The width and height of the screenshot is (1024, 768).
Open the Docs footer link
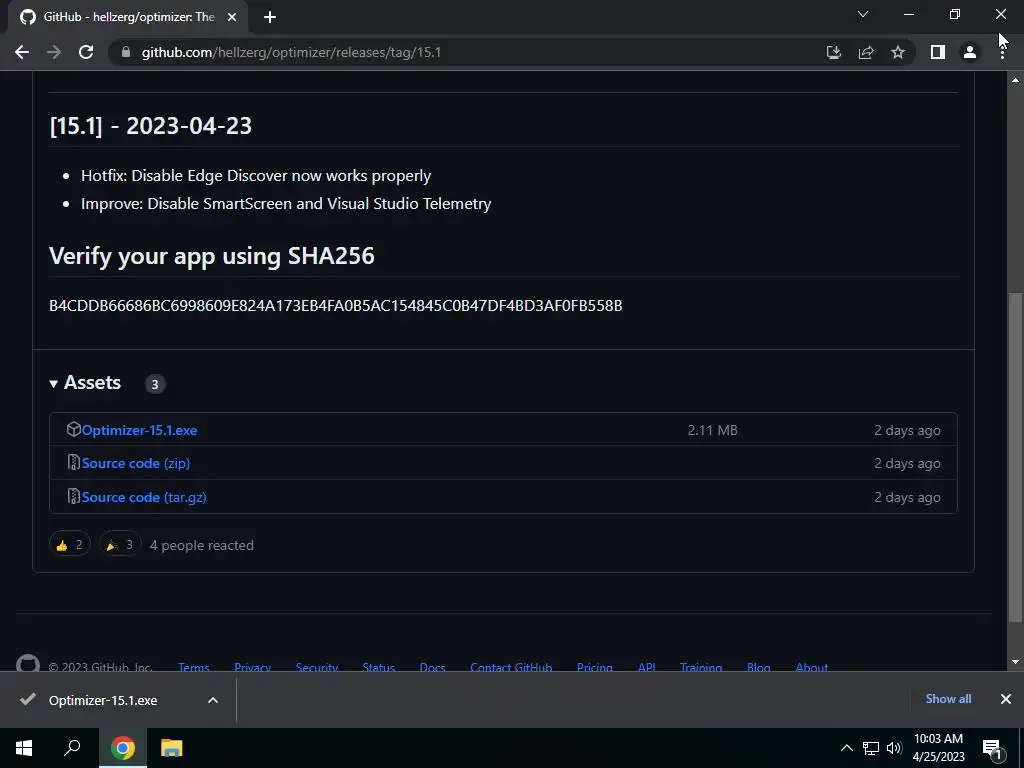point(432,667)
